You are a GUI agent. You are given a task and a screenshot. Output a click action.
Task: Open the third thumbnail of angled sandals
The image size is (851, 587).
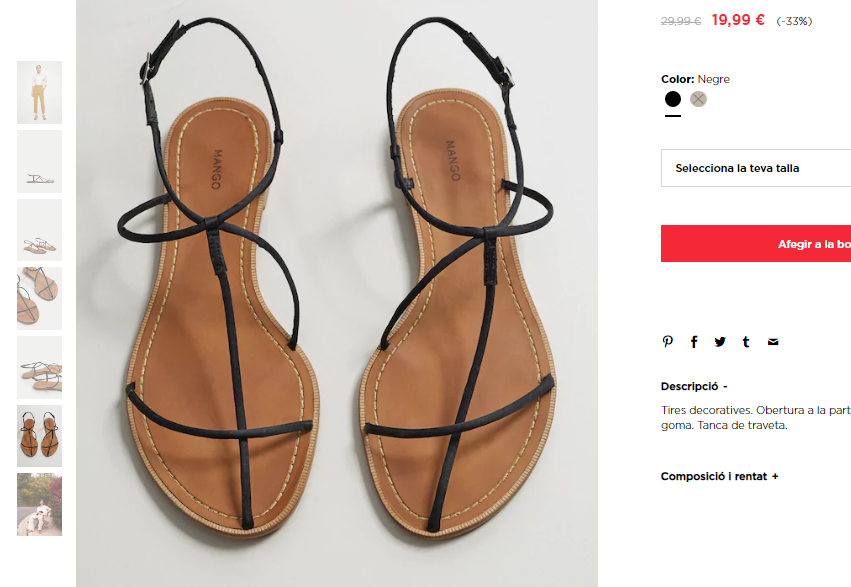click(x=40, y=230)
